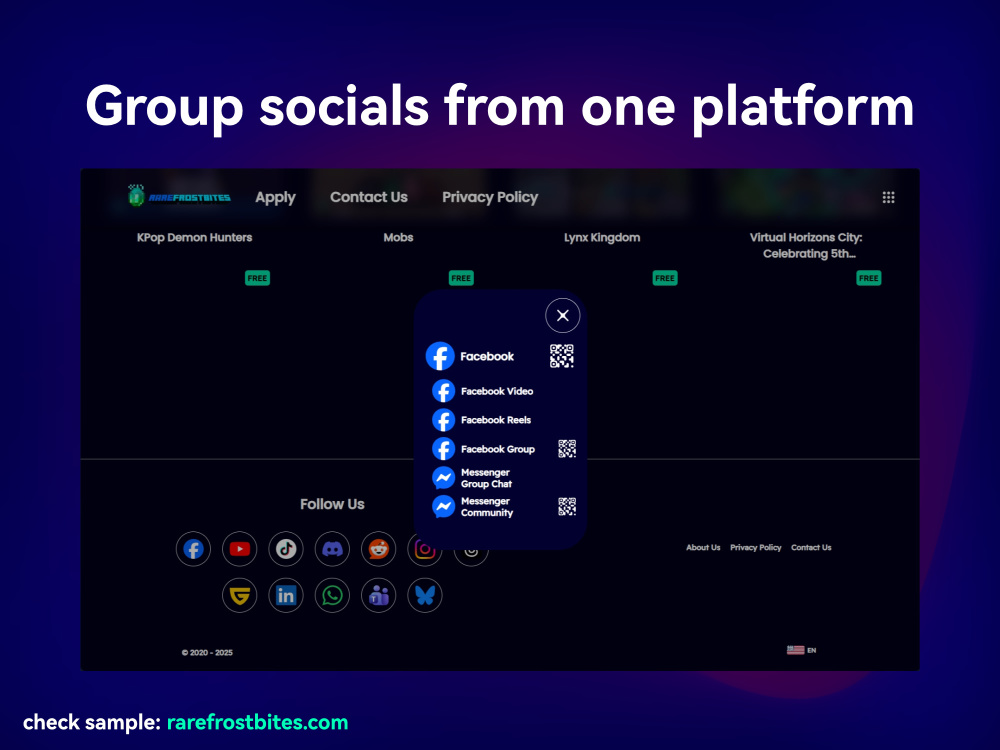Click the LinkedIn icon in Follow Us
Viewport: 1000px width, 750px height.
pyautogui.click(x=286, y=596)
